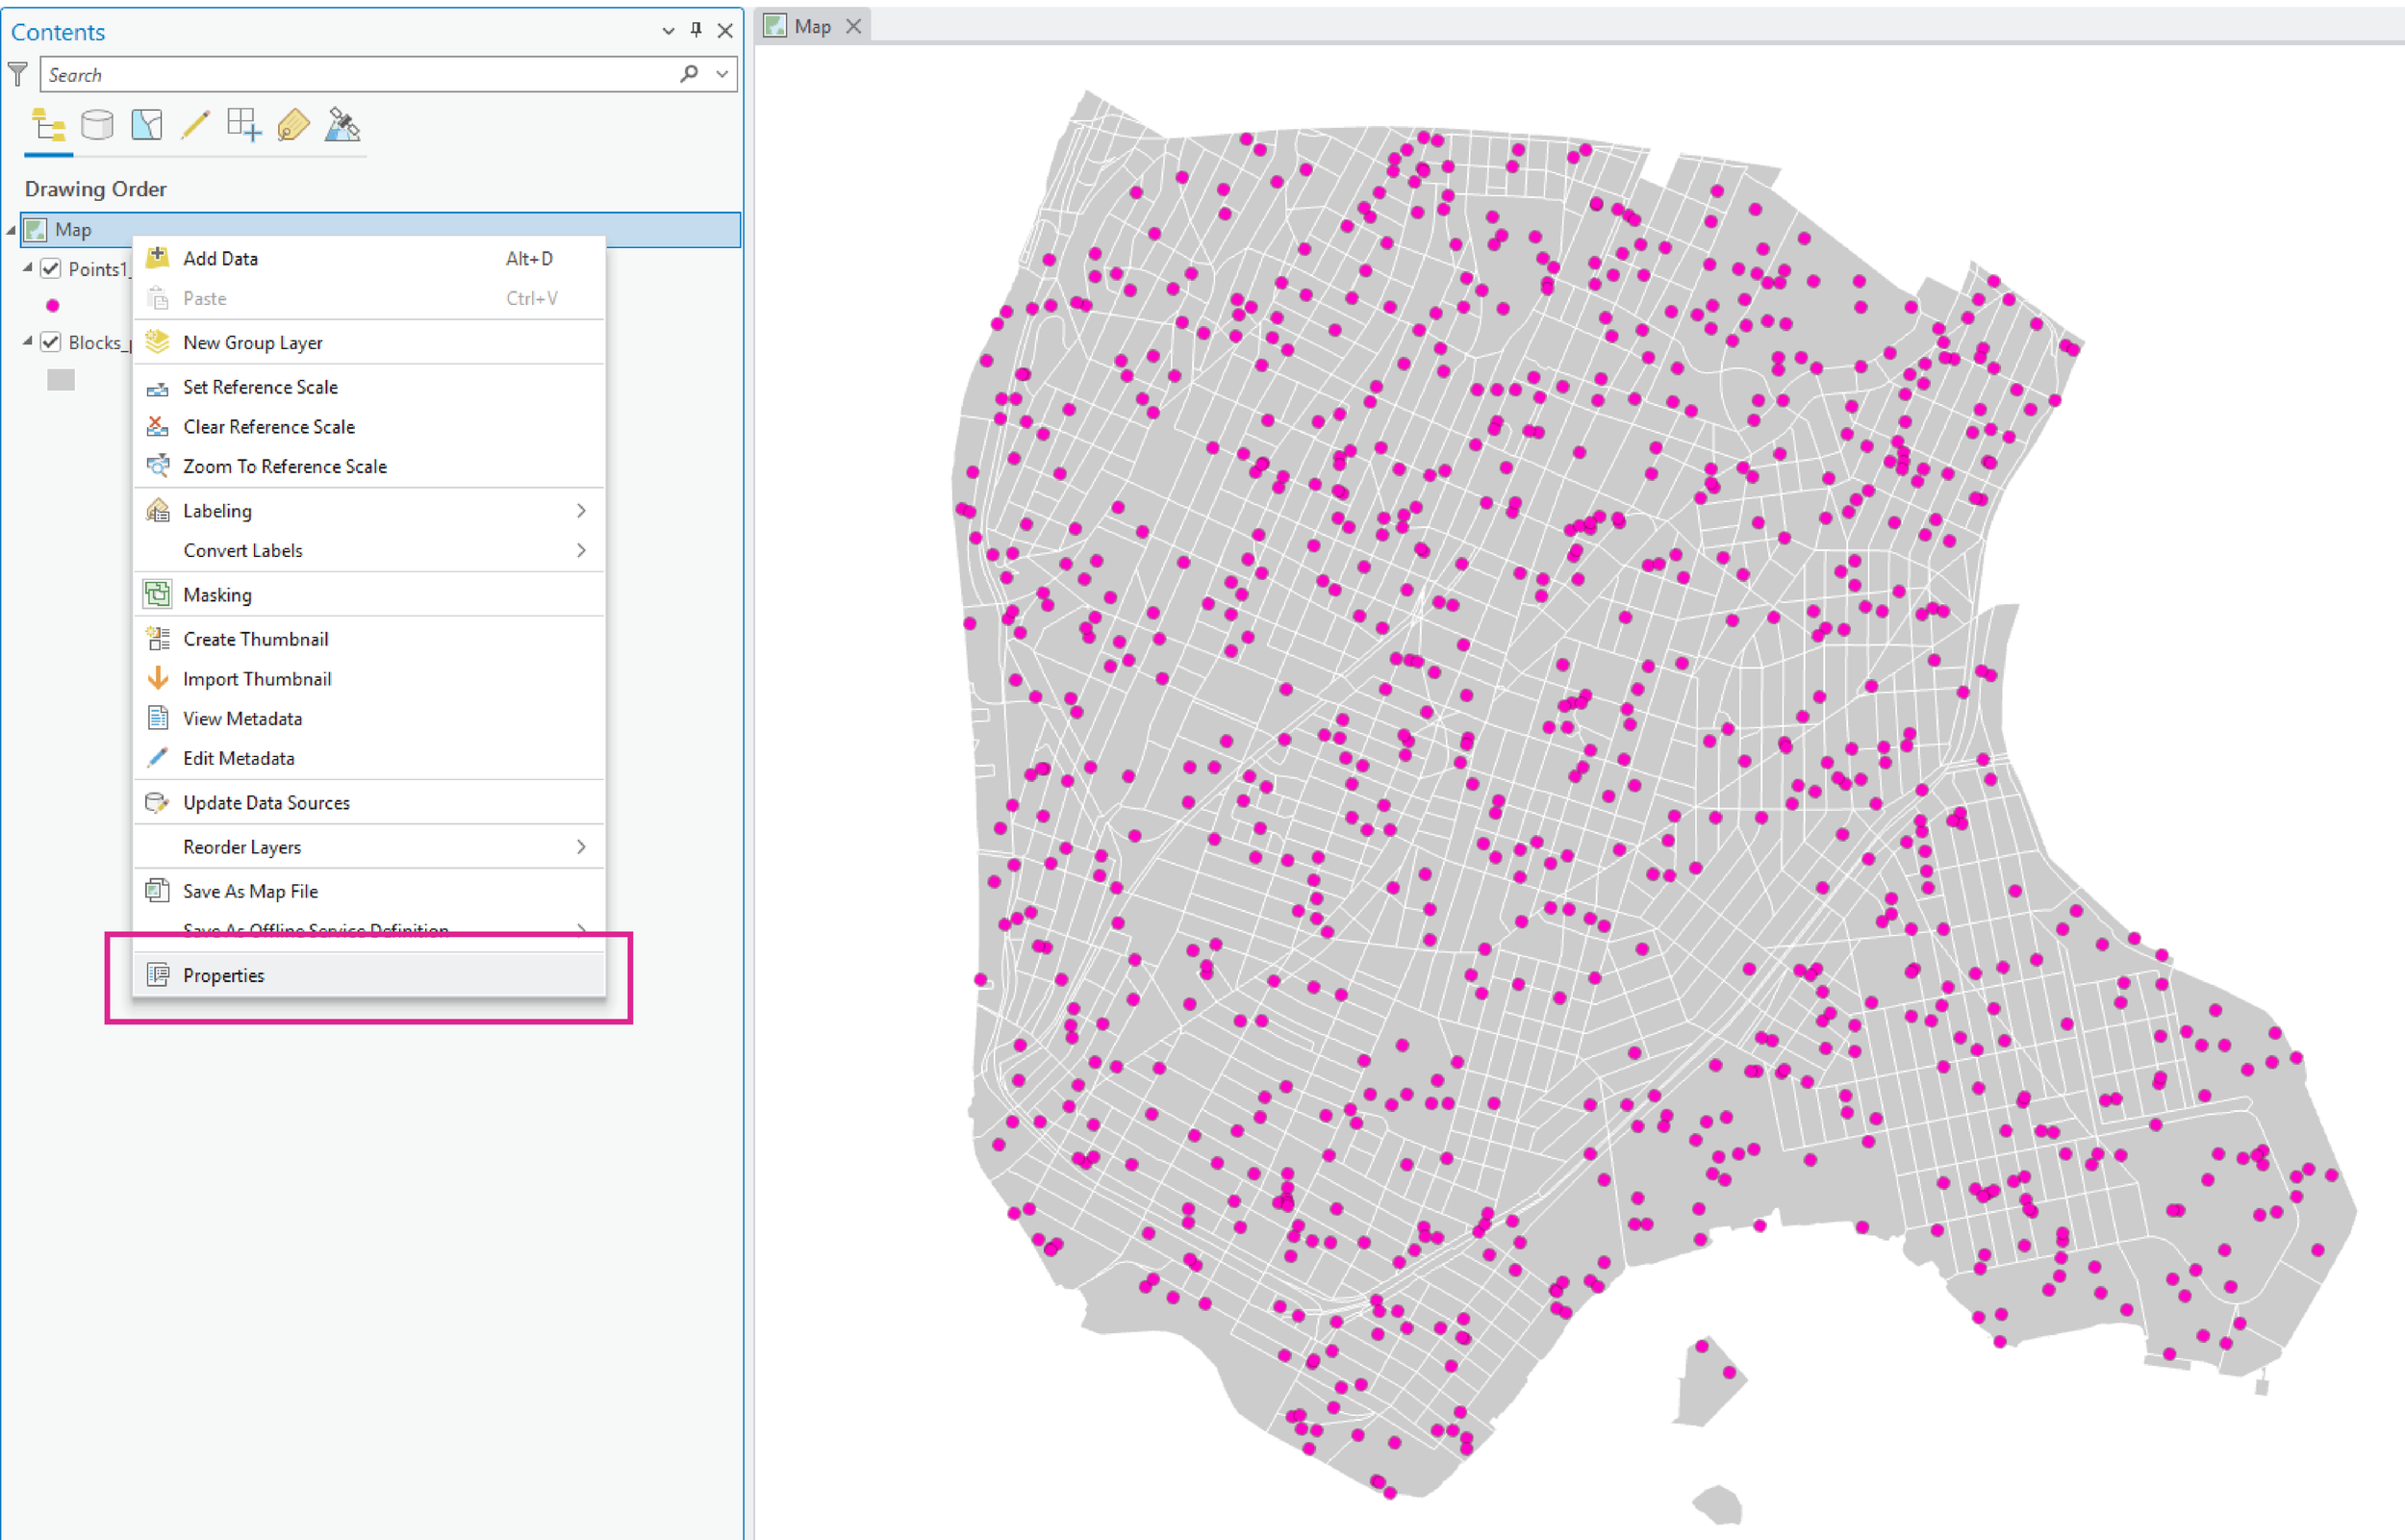Toggle the Blocks layer visibility checkbox
This screenshot has height=1540, width=2405.
(51, 342)
